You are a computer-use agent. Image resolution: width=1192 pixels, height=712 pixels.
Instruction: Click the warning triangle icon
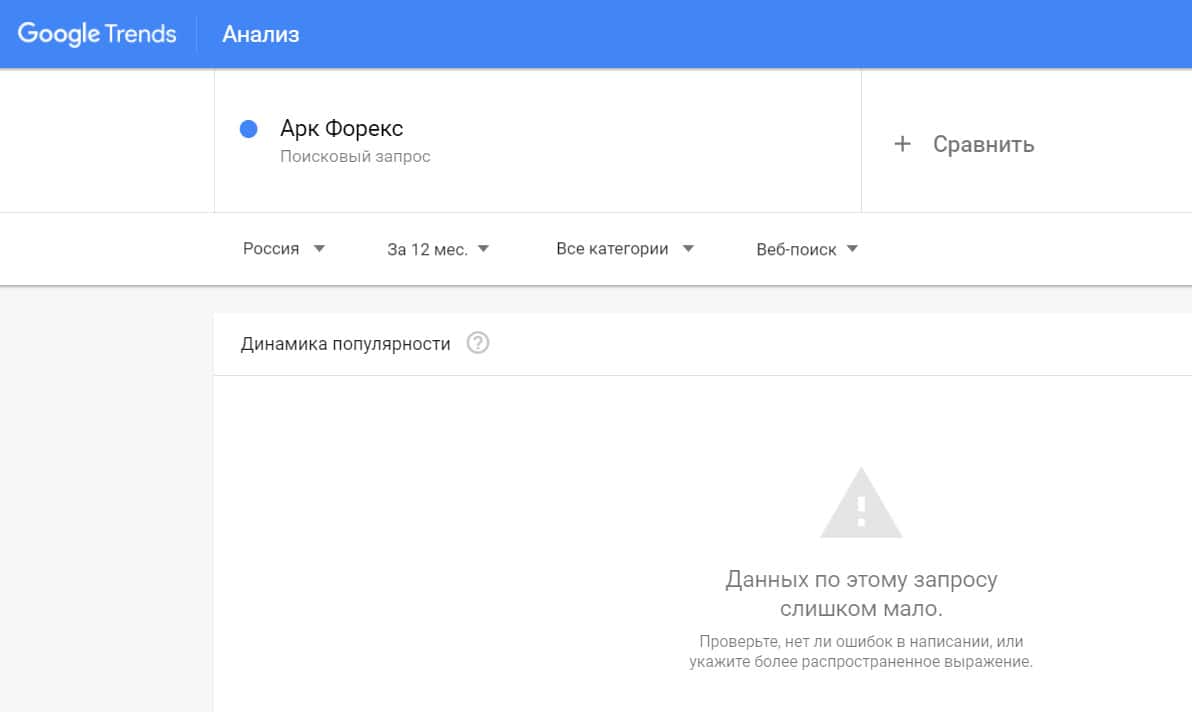coord(861,505)
